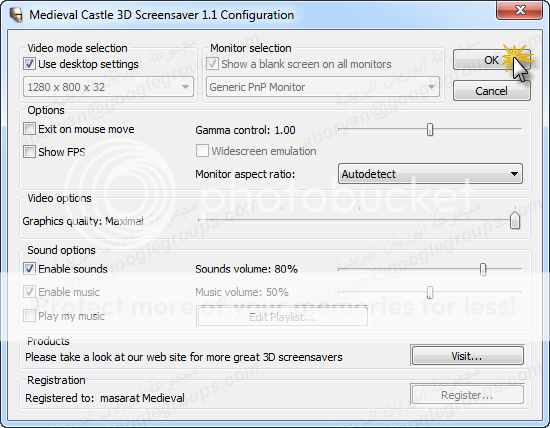Click the Edit Playlist... button
The image size is (550, 428).
[x=282, y=317]
